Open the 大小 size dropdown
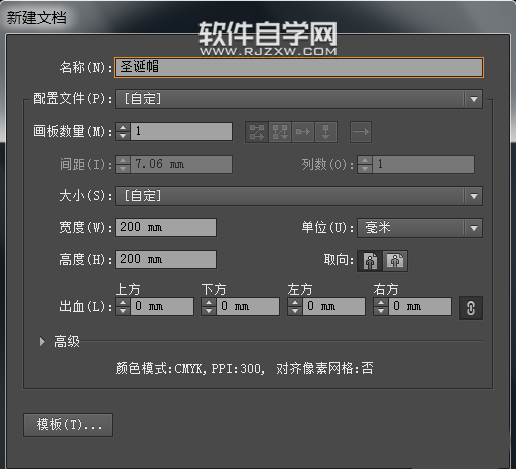This screenshot has height=469, width=516. [x=299, y=196]
